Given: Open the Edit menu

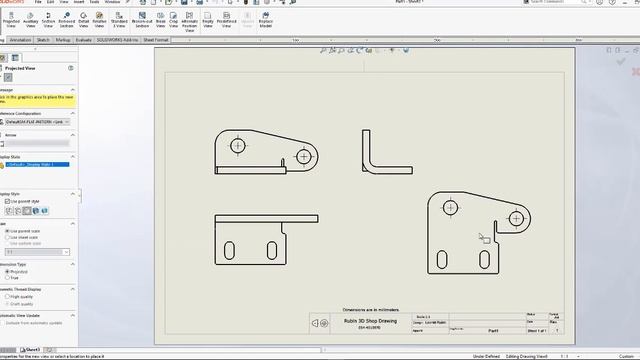Looking at the screenshot, I should coord(51,2).
